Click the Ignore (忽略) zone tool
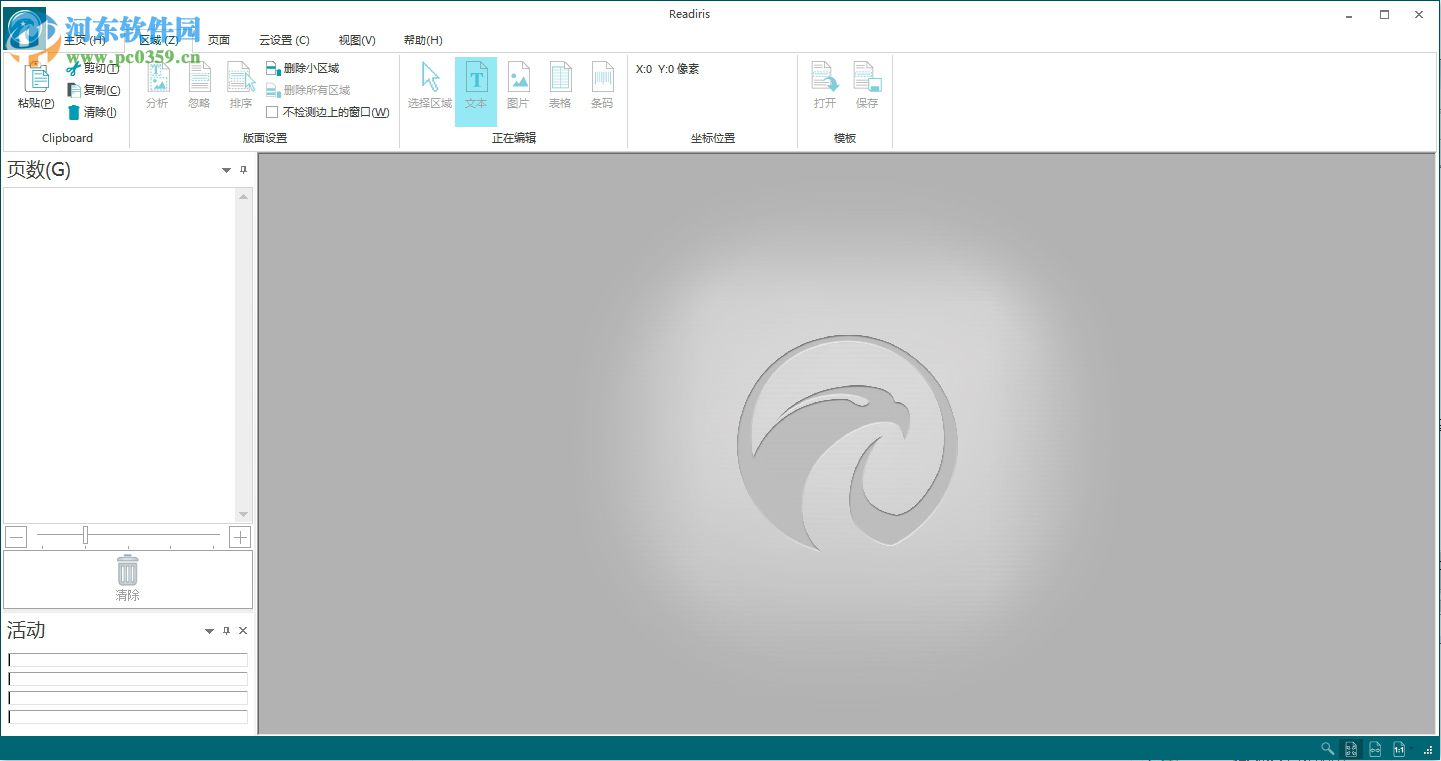 (x=199, y=86)
